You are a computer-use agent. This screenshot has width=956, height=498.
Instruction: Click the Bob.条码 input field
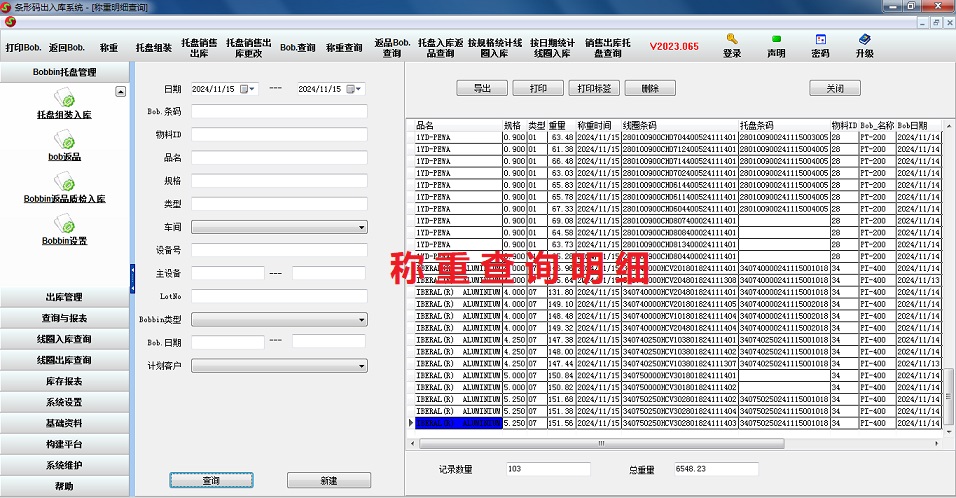(x=278, y=112)
